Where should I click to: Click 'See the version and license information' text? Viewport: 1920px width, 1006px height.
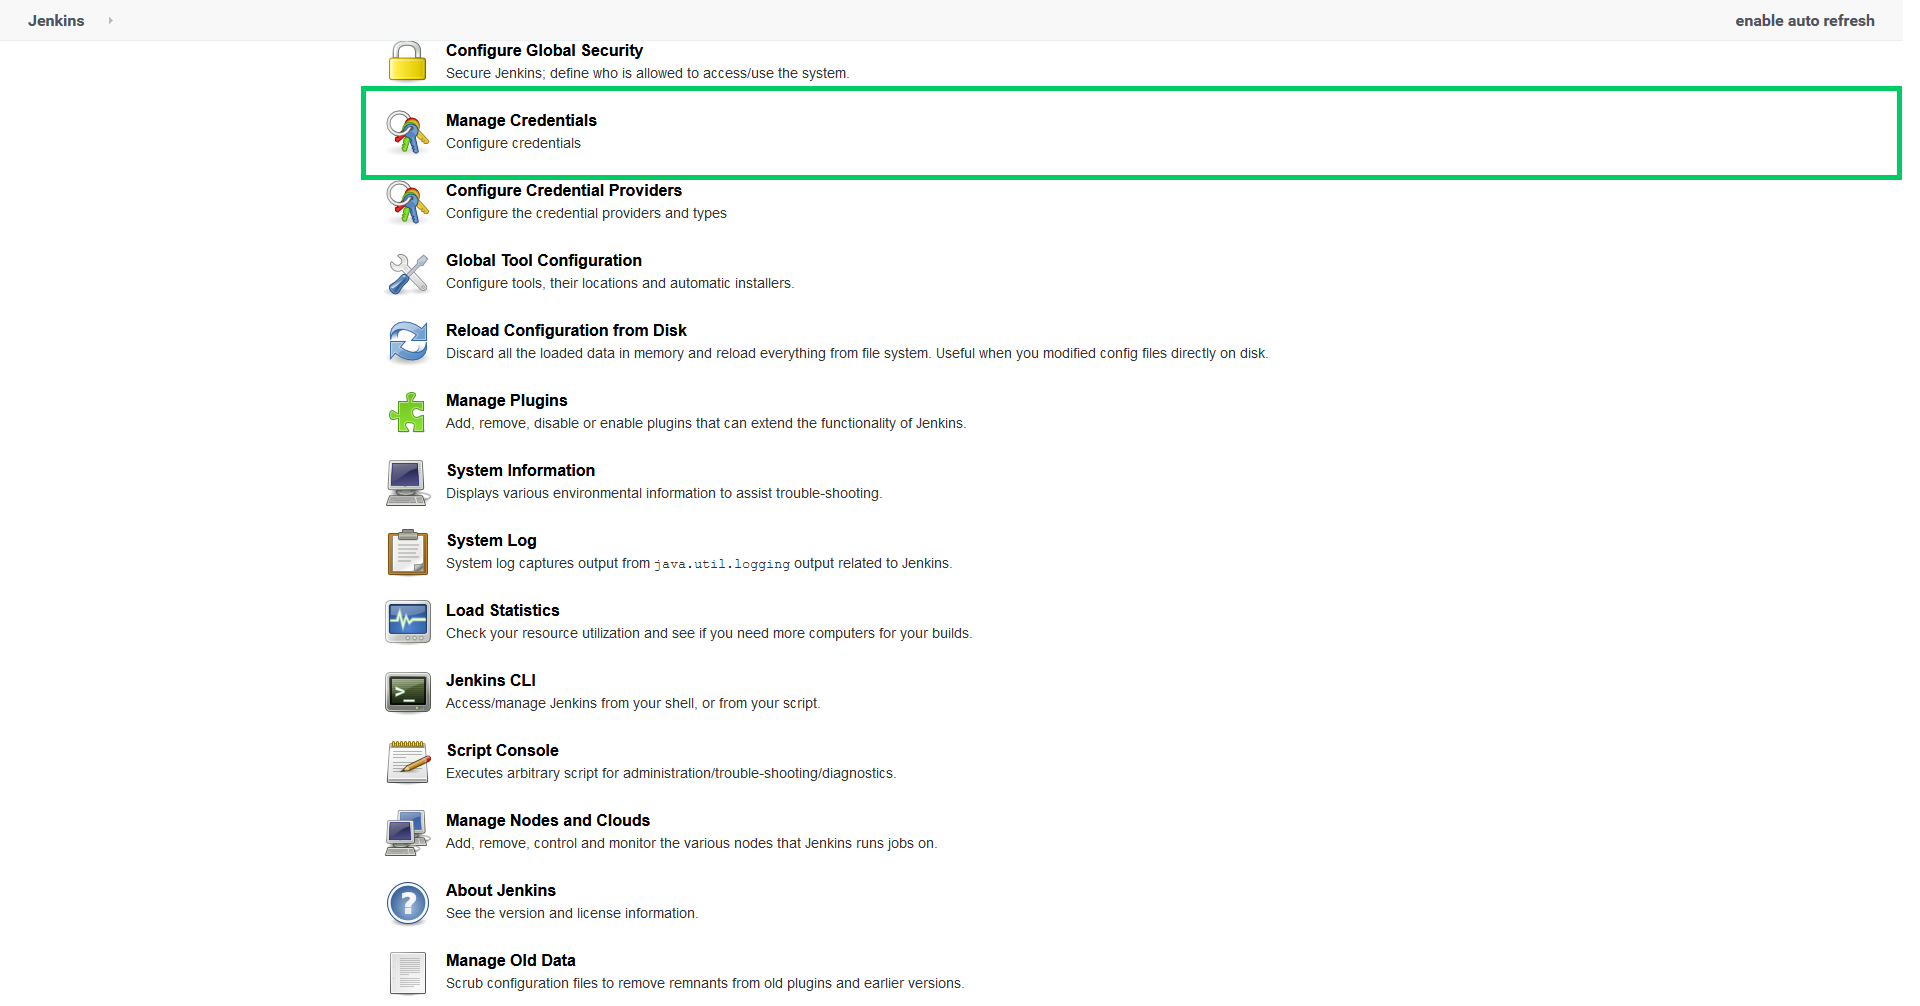[x=572, y=913]
